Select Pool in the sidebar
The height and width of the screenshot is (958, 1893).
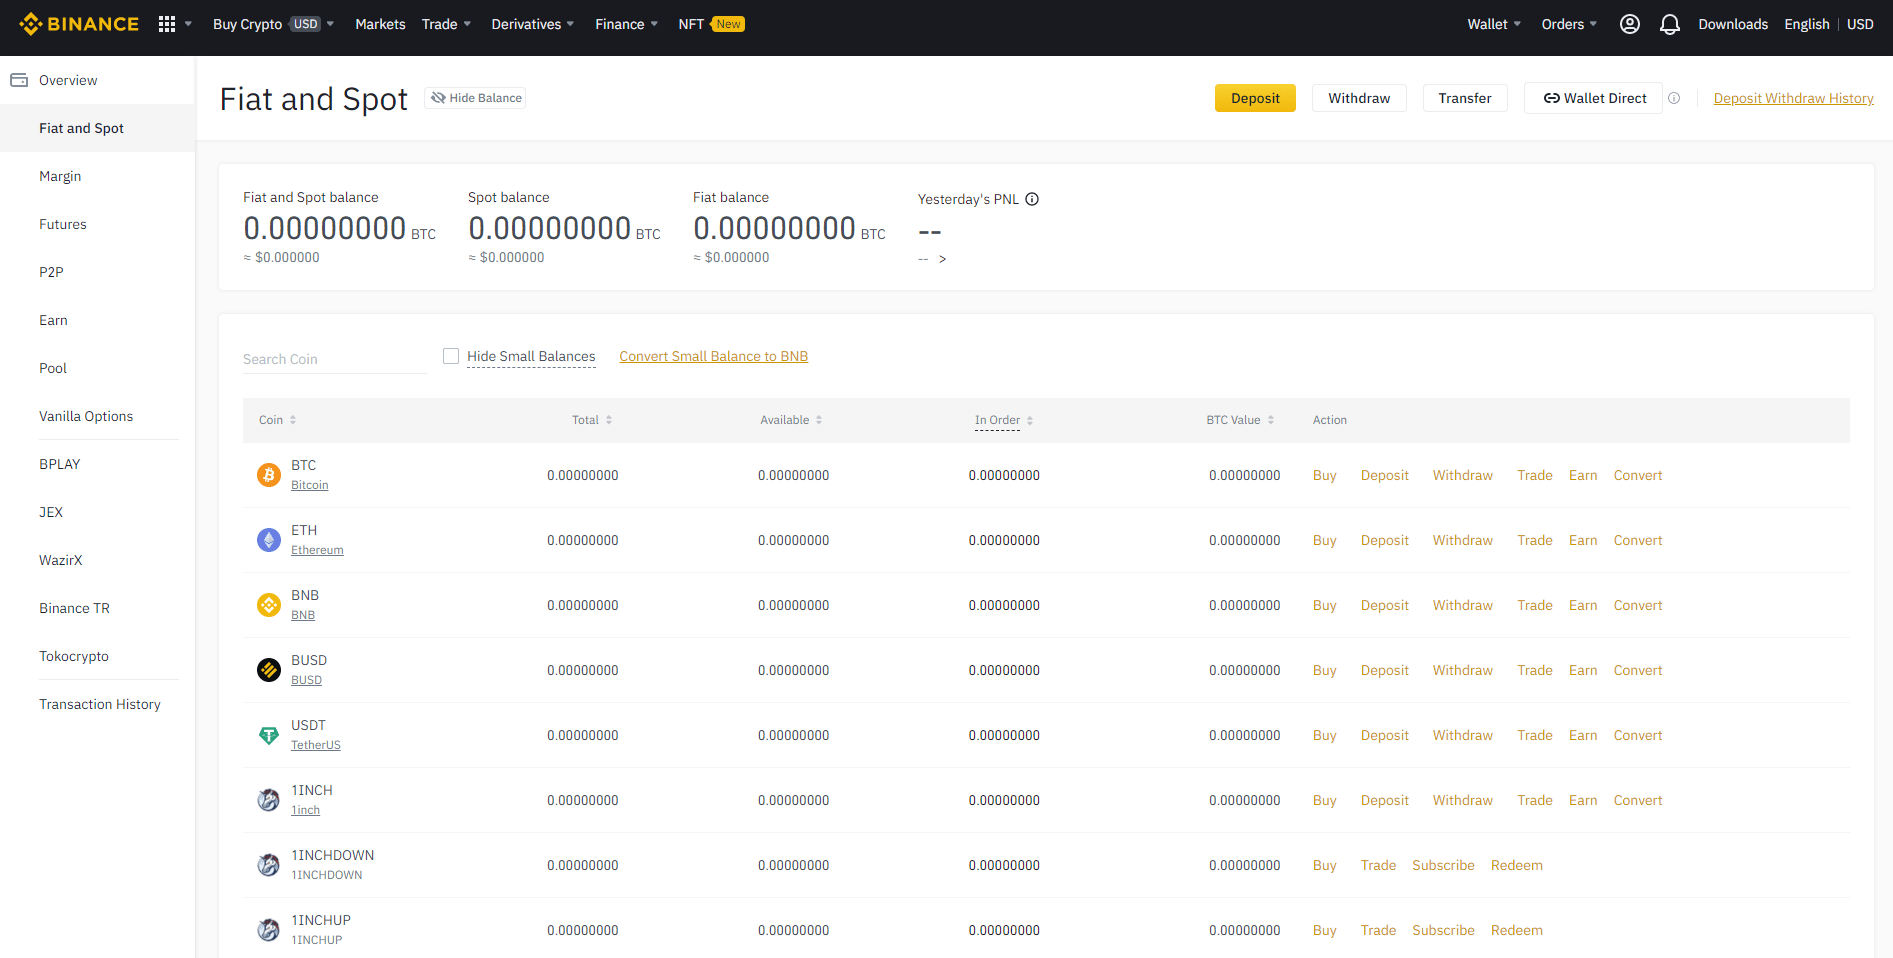[53, 368]
